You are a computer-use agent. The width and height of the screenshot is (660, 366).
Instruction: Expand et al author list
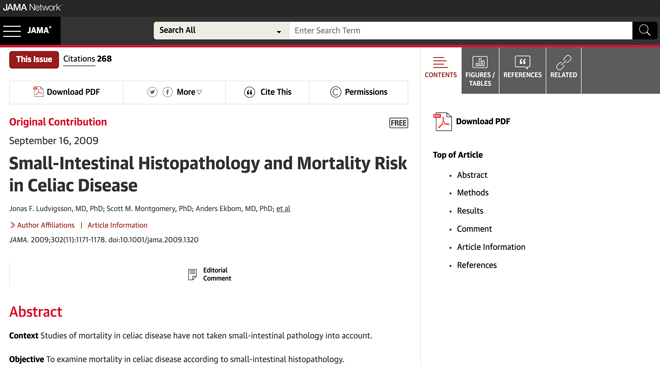[x=283, y=209]
